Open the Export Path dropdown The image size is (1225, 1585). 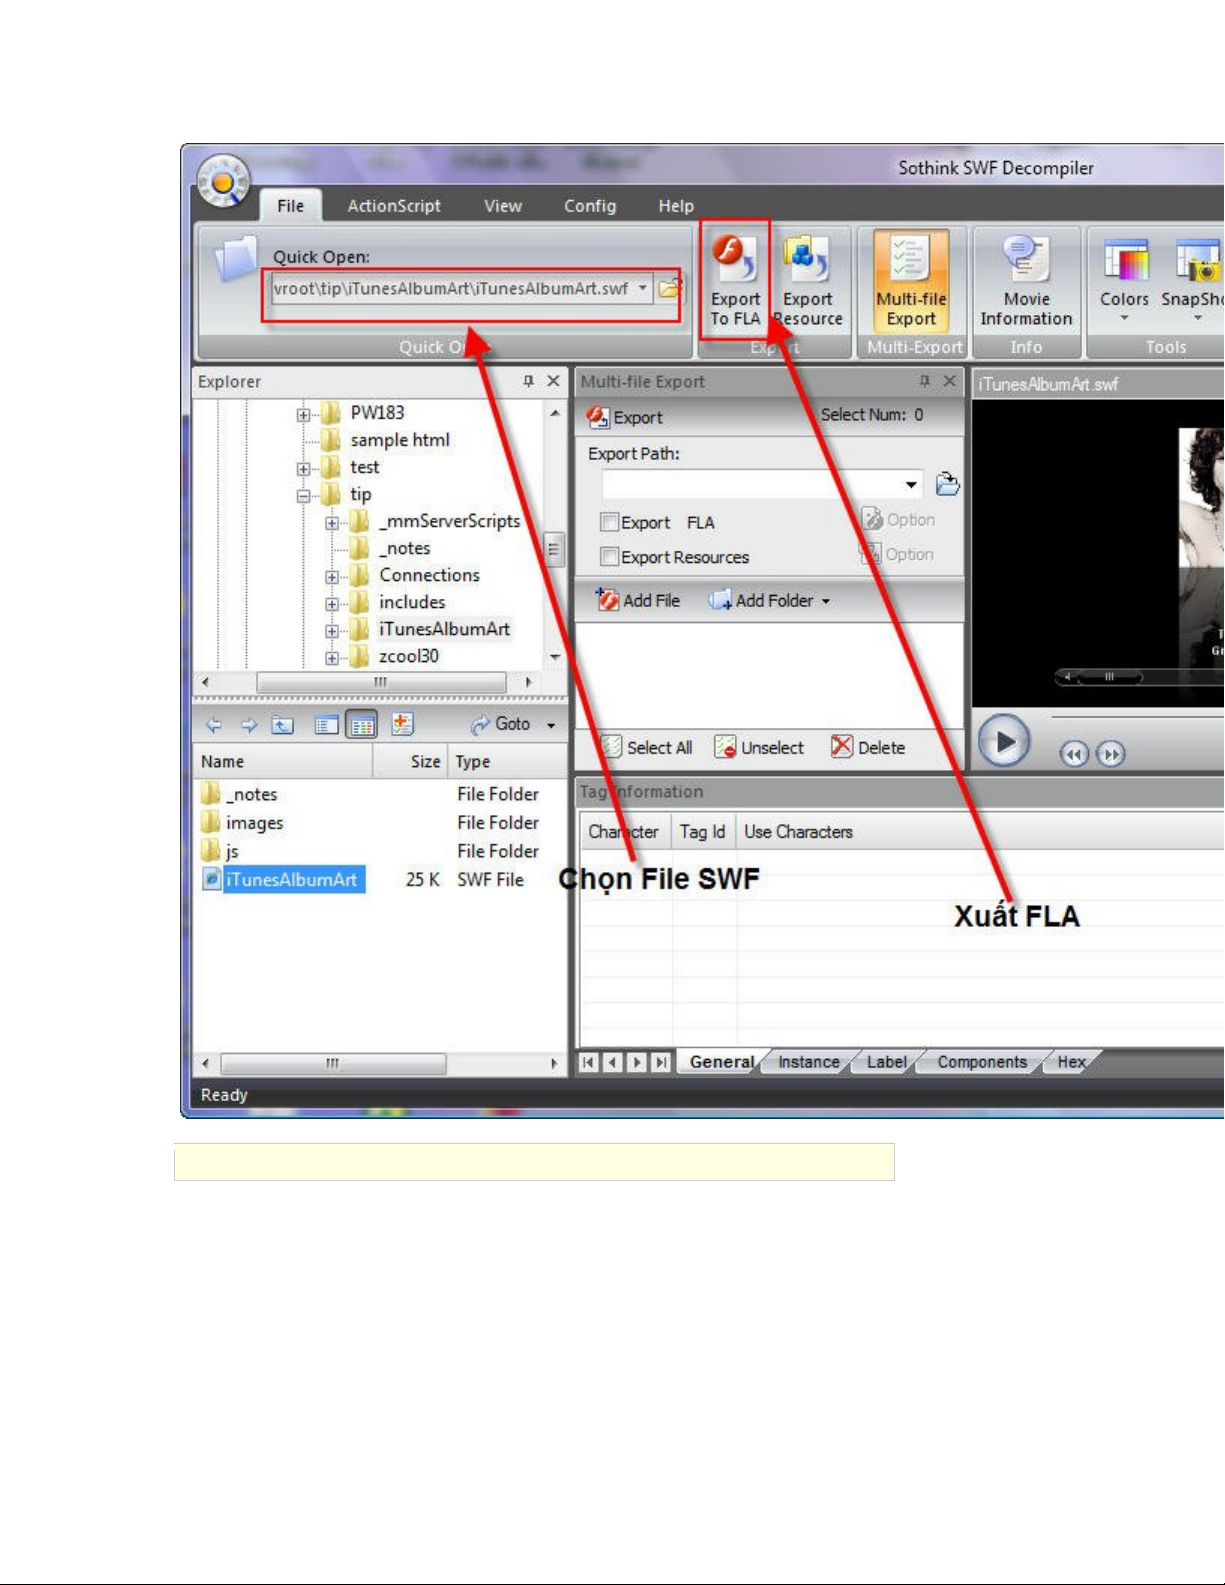[x=911, y=485]
